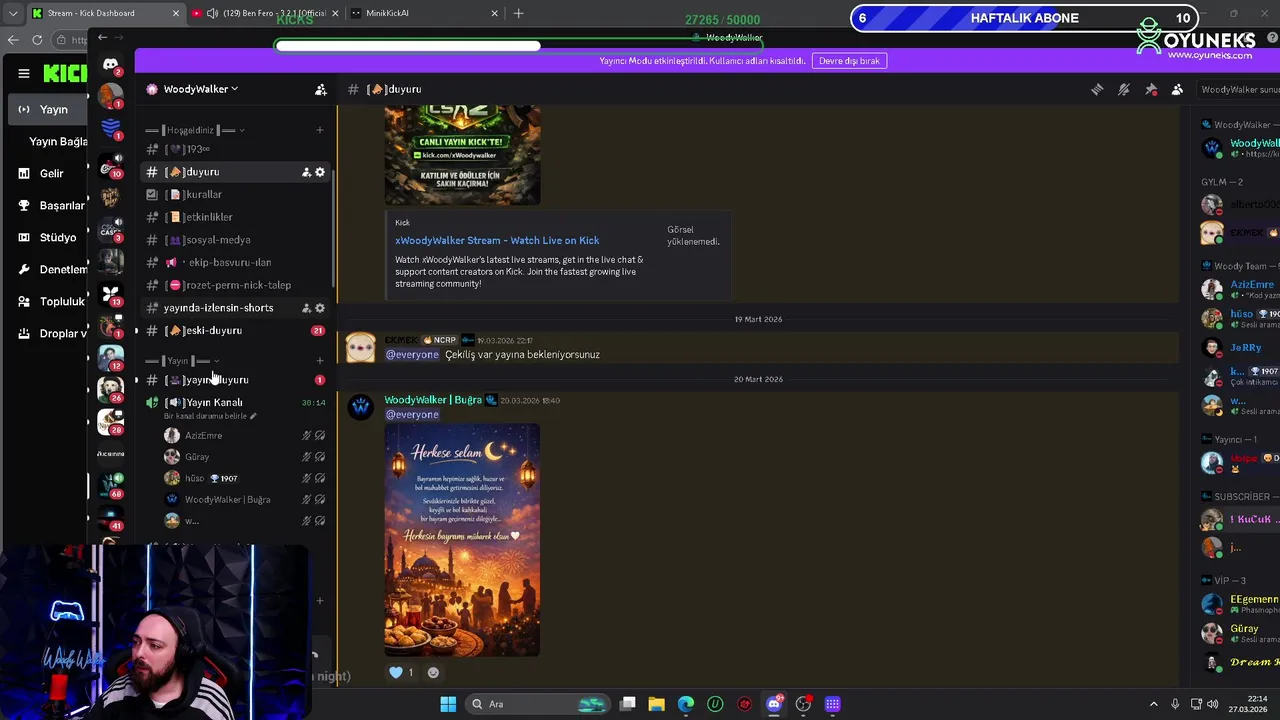Toggle mute icon for Güray in voice
The width and height of the screenshot is (1280, 720).
pyautogui.click(x=306, y=457)
